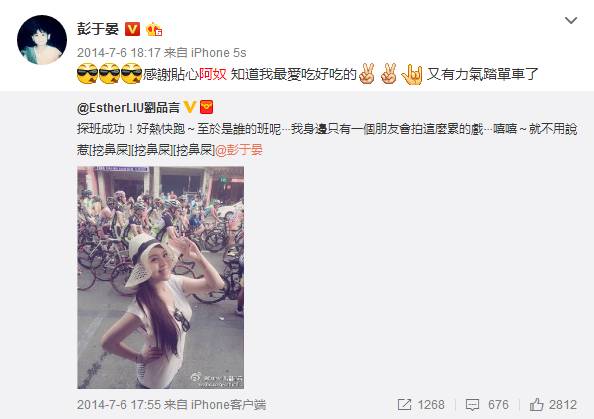
Task: Open the 2014-7-6 17:55 original timestamp
Action: point(119,405)
